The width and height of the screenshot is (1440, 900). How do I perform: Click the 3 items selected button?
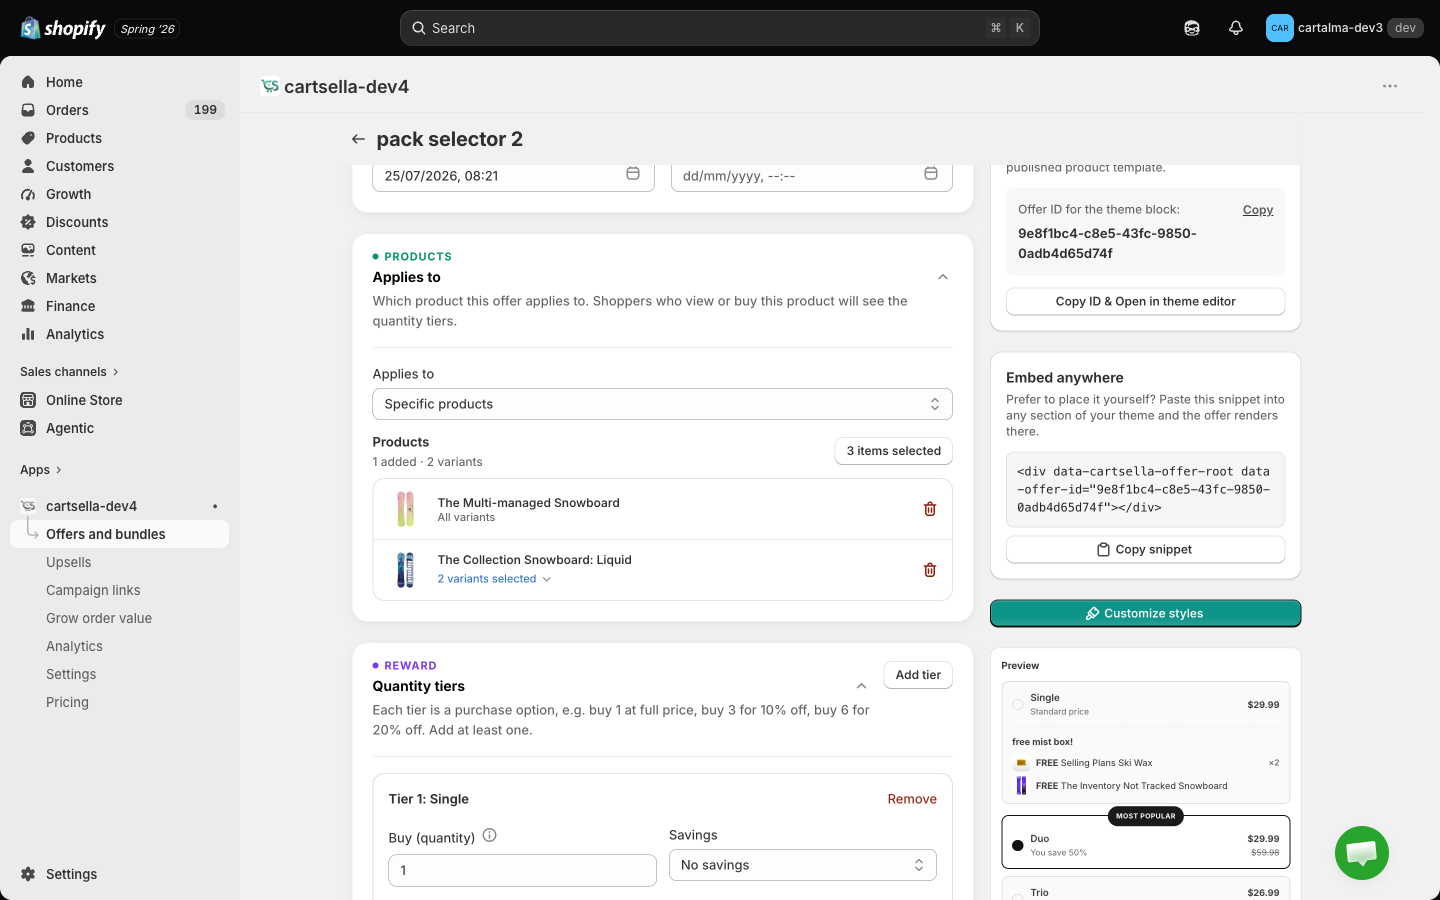tap(894, 451)
